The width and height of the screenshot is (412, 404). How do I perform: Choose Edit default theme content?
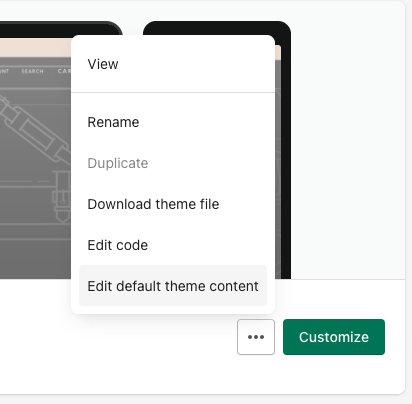173,286
